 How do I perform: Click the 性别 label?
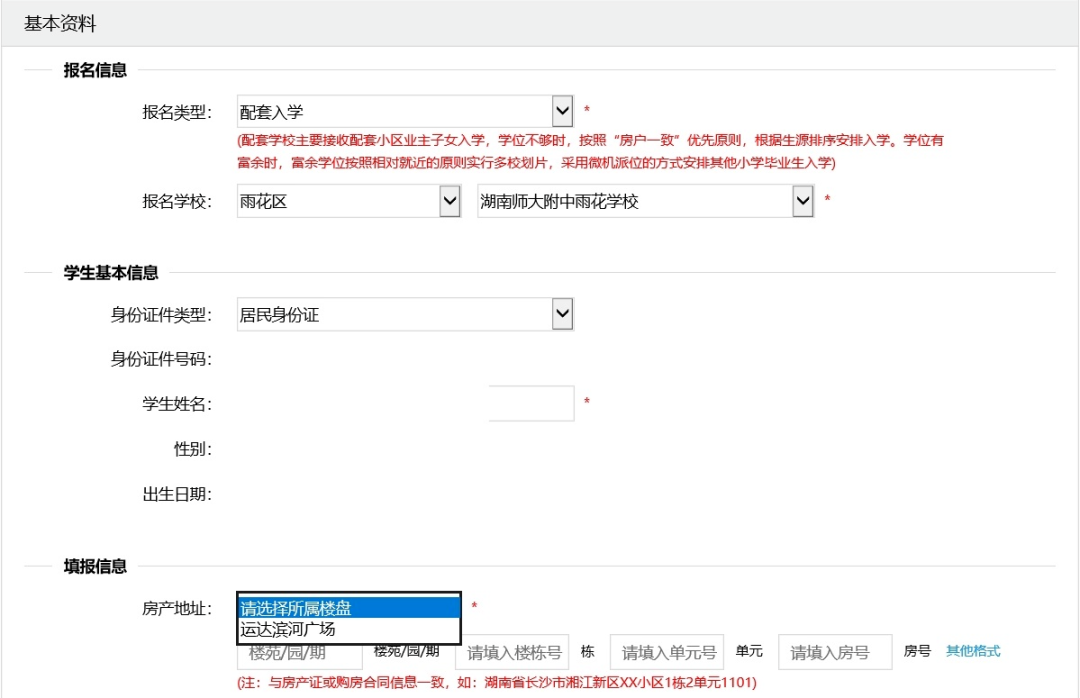pos(193,449)
